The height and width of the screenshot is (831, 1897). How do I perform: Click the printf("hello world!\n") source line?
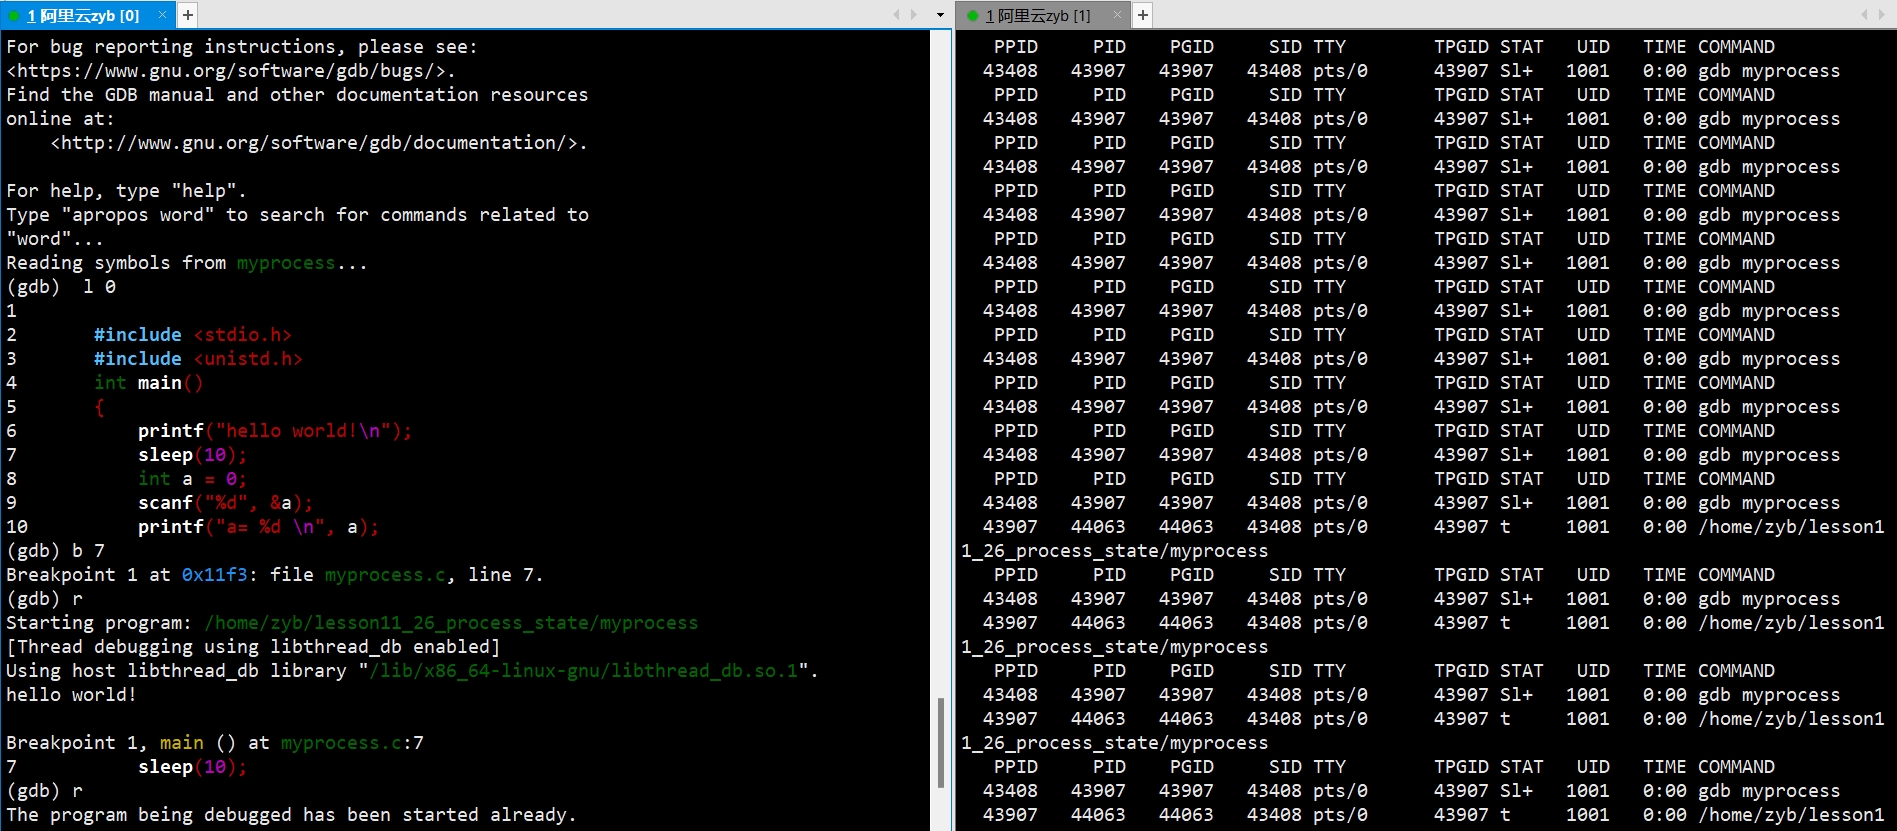point(275,431)
